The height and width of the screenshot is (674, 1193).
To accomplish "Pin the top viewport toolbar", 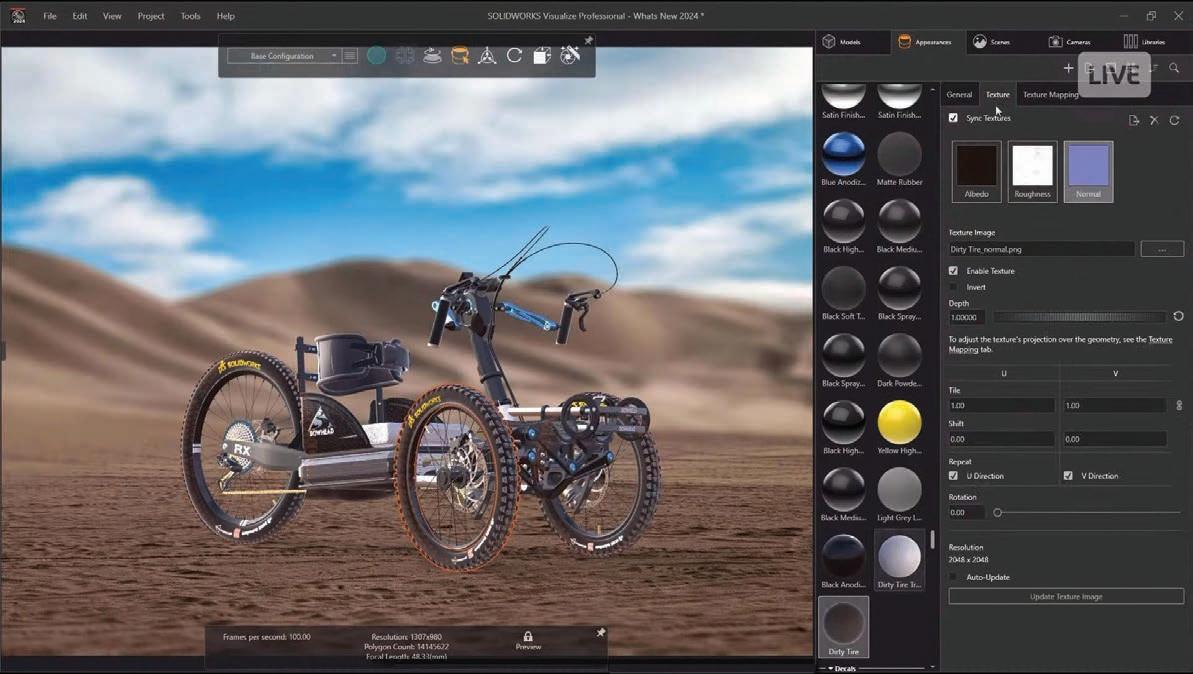I will pyautogui.click(x=588, y=40).
